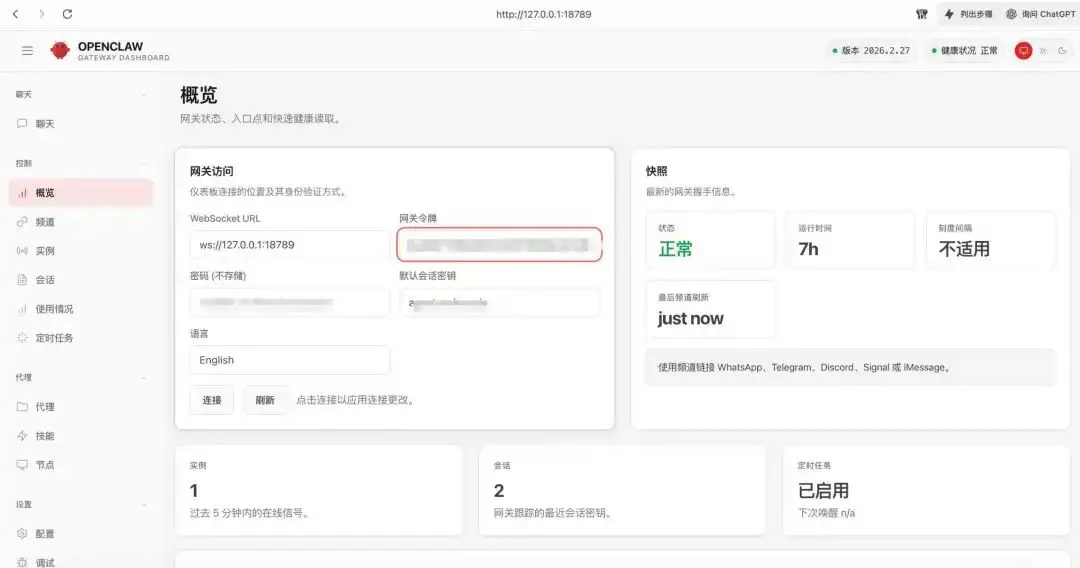Click the 最后频道刷新 just now card
This screenshot has height=568, width=1080.
point(710,309)
